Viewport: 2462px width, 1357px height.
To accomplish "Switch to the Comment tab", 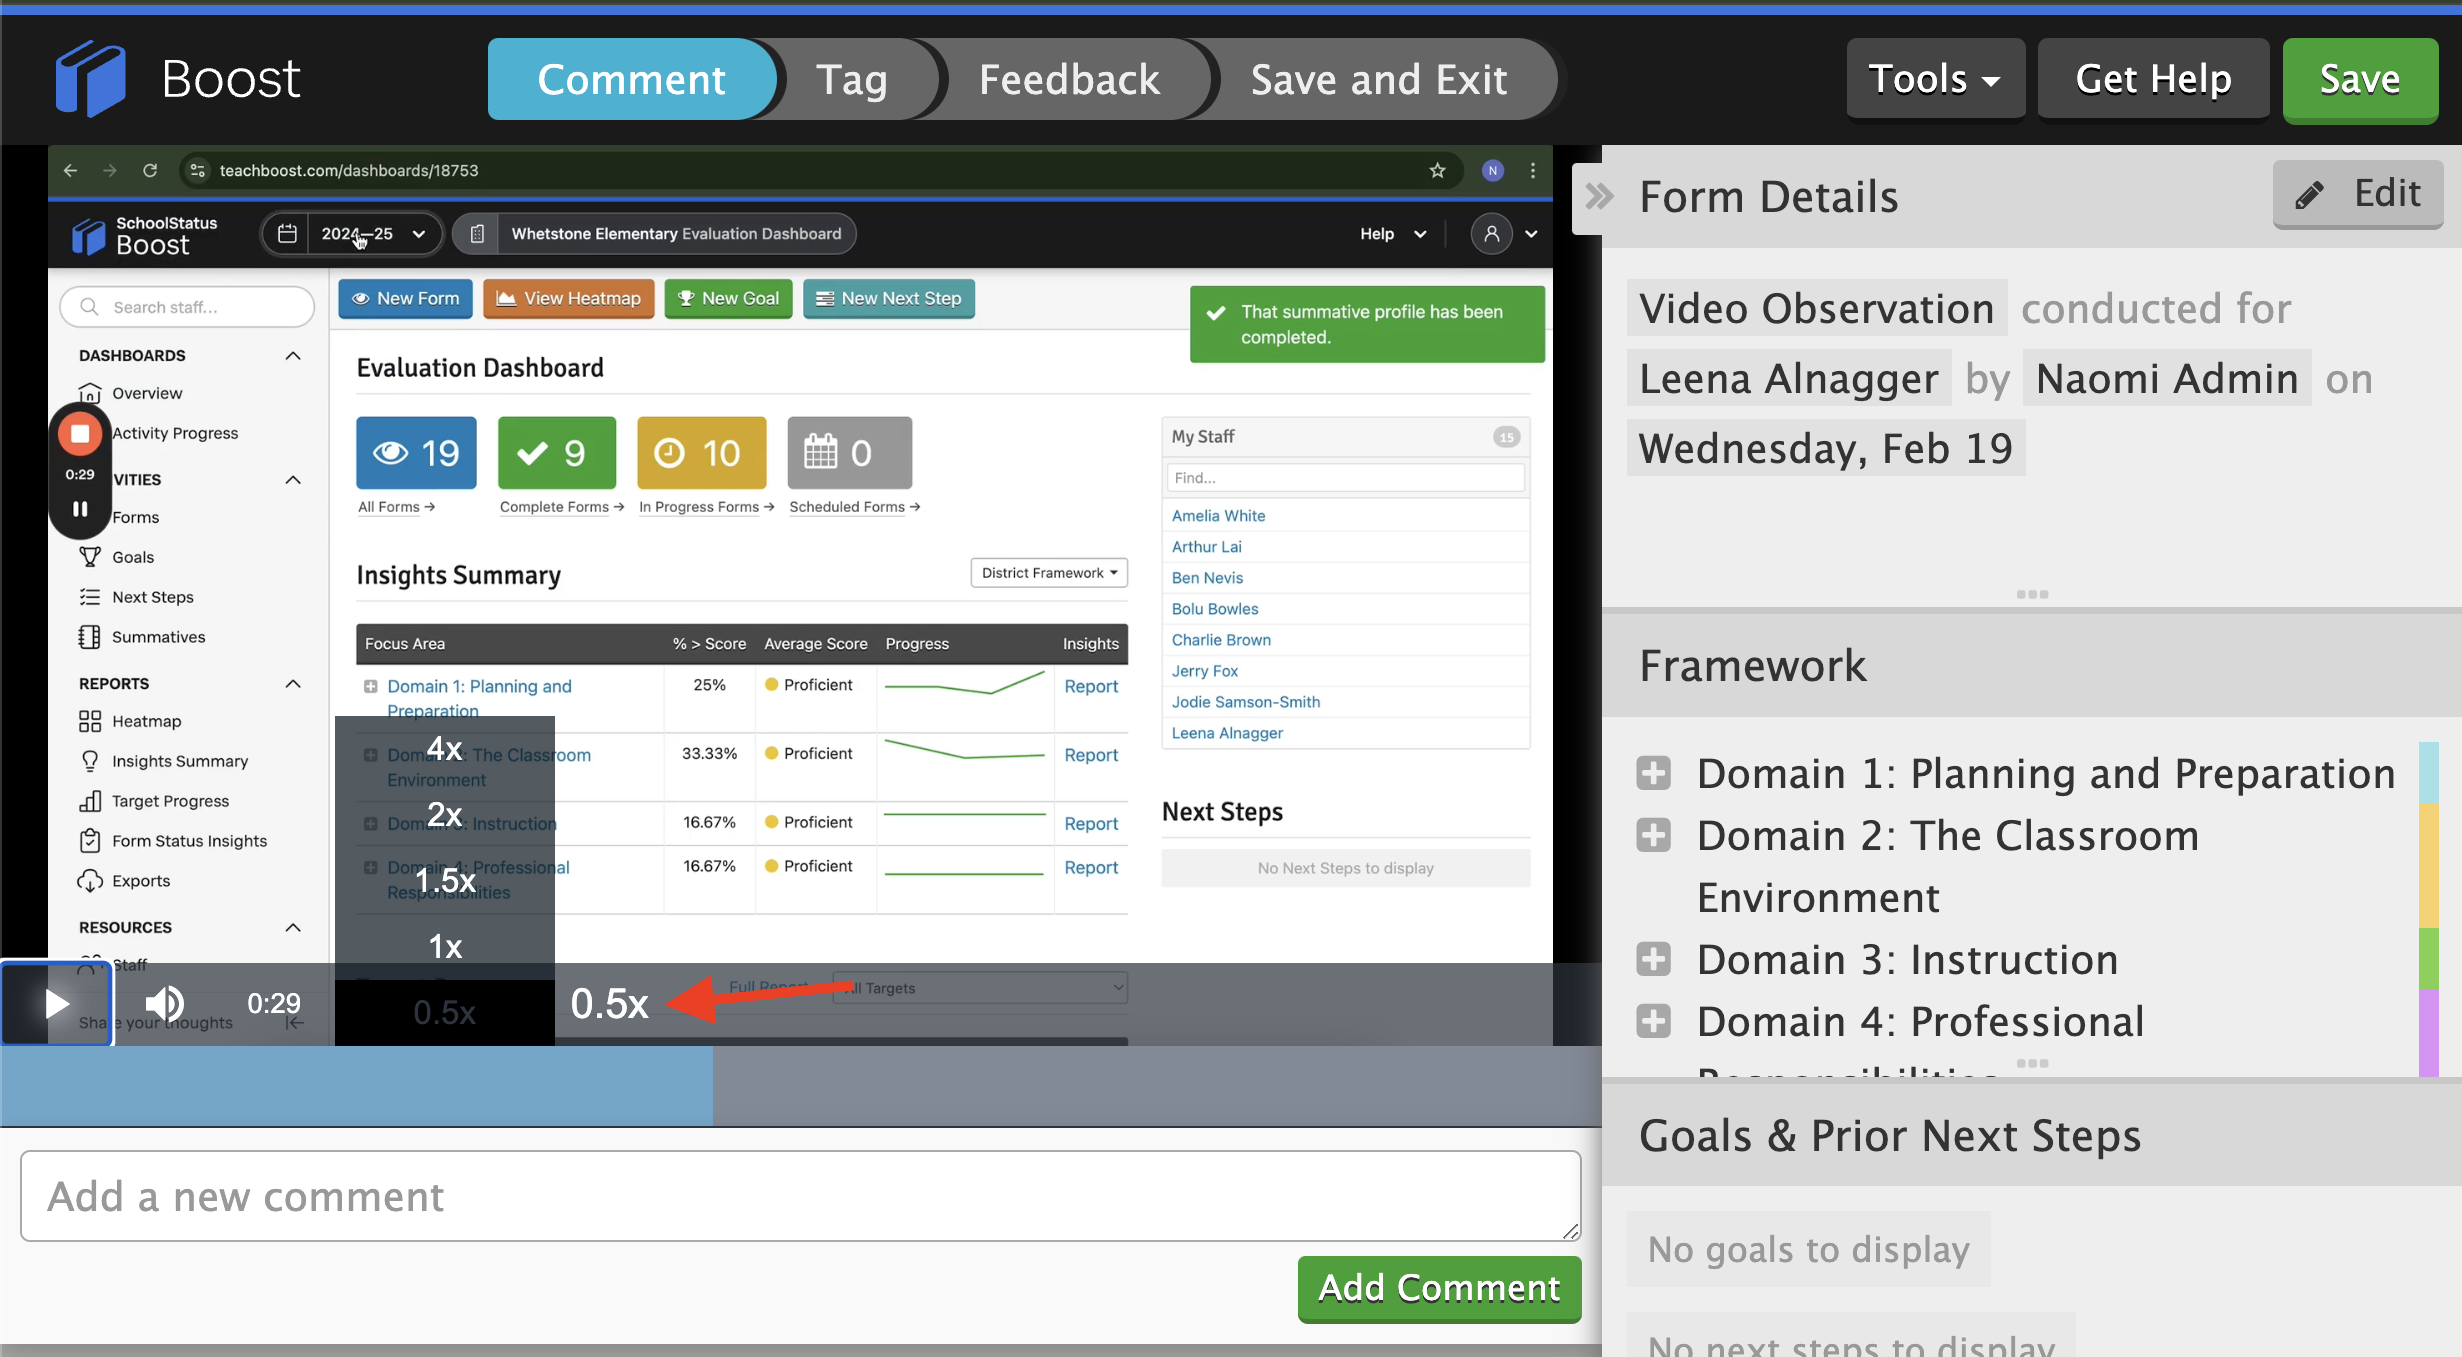I will [x=632, y=79].
